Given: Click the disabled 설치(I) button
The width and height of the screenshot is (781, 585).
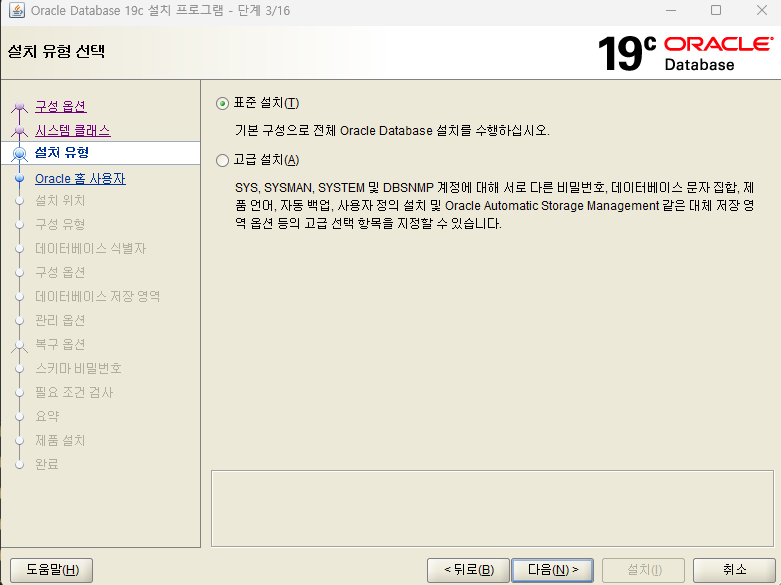Looking at the screenshot, I should (644, 570).
